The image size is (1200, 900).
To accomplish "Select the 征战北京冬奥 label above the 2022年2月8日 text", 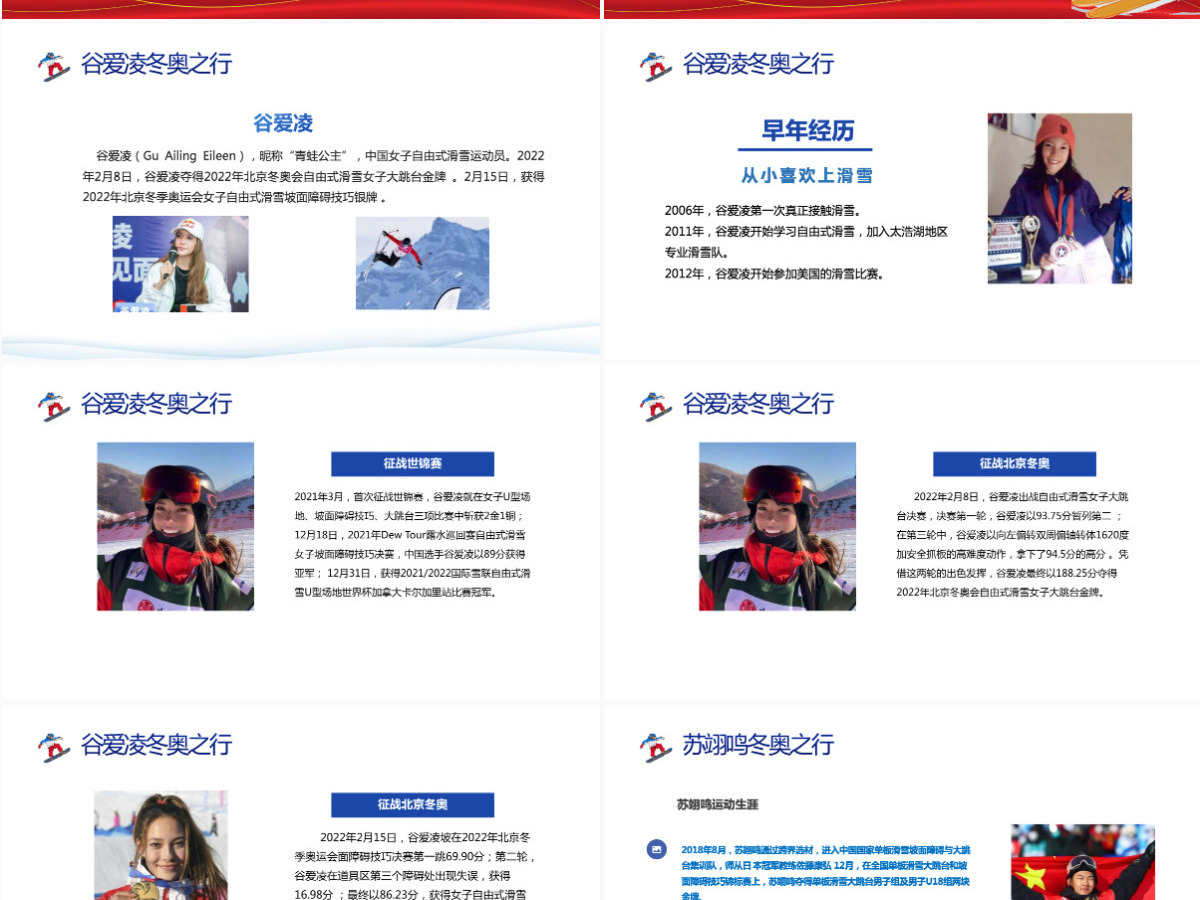I will pos(1014,464).
